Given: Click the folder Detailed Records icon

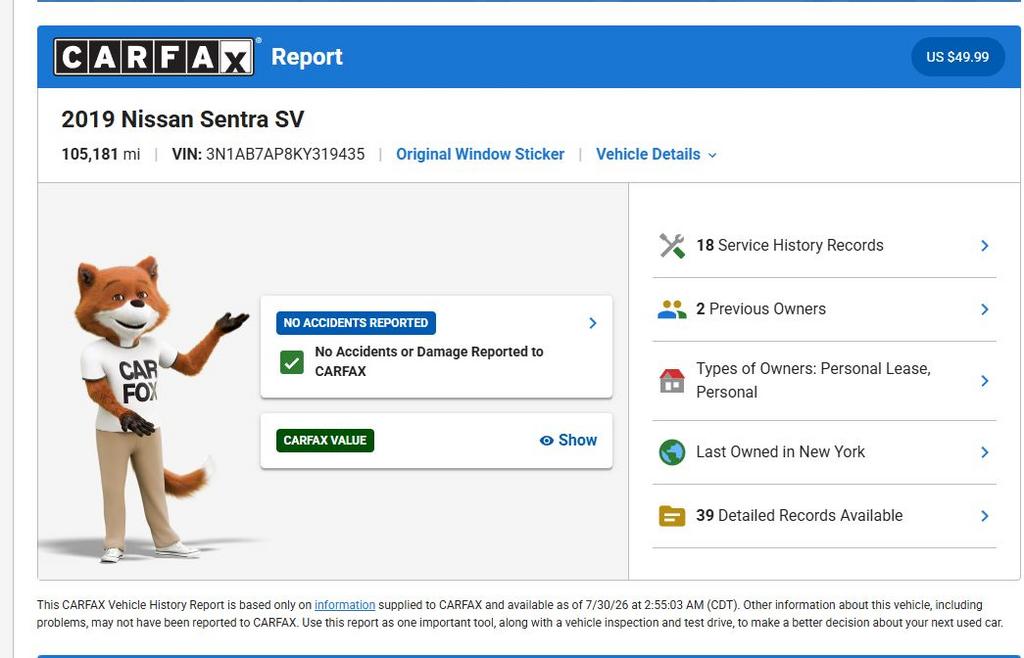Looking at the screenshot, I should tap(671, 516).
